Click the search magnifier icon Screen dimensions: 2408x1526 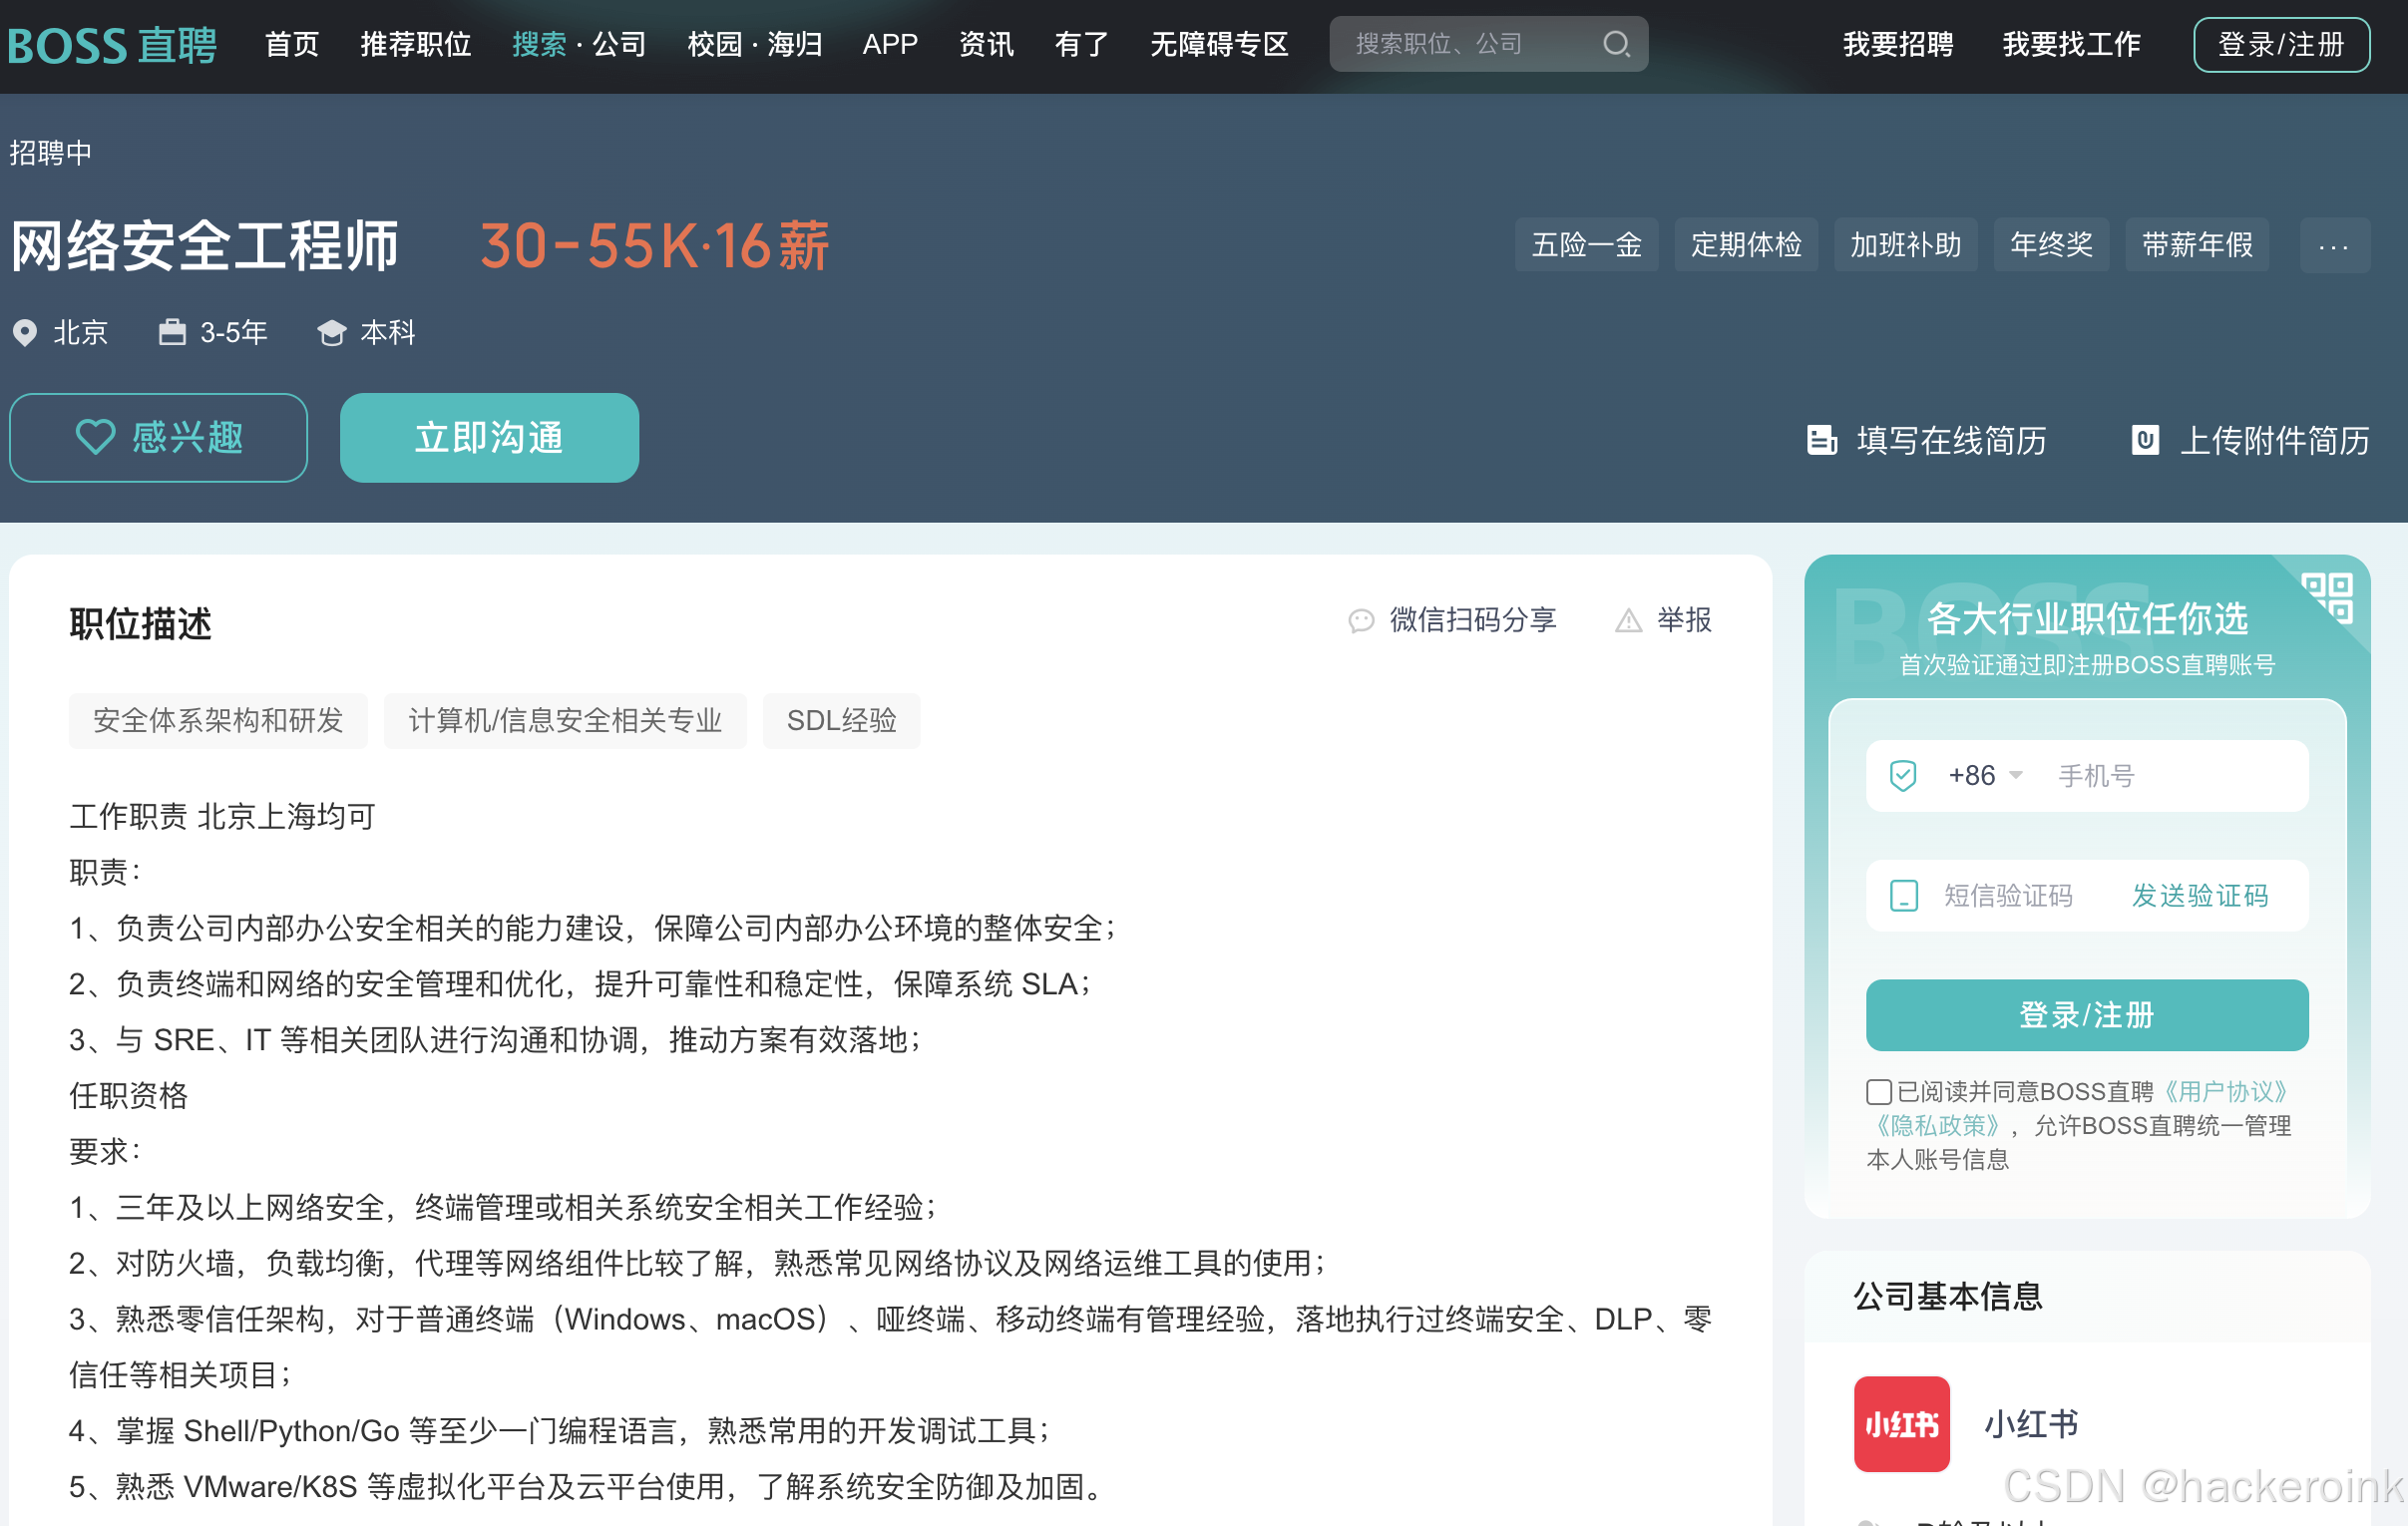click(x=1617, y=44)
